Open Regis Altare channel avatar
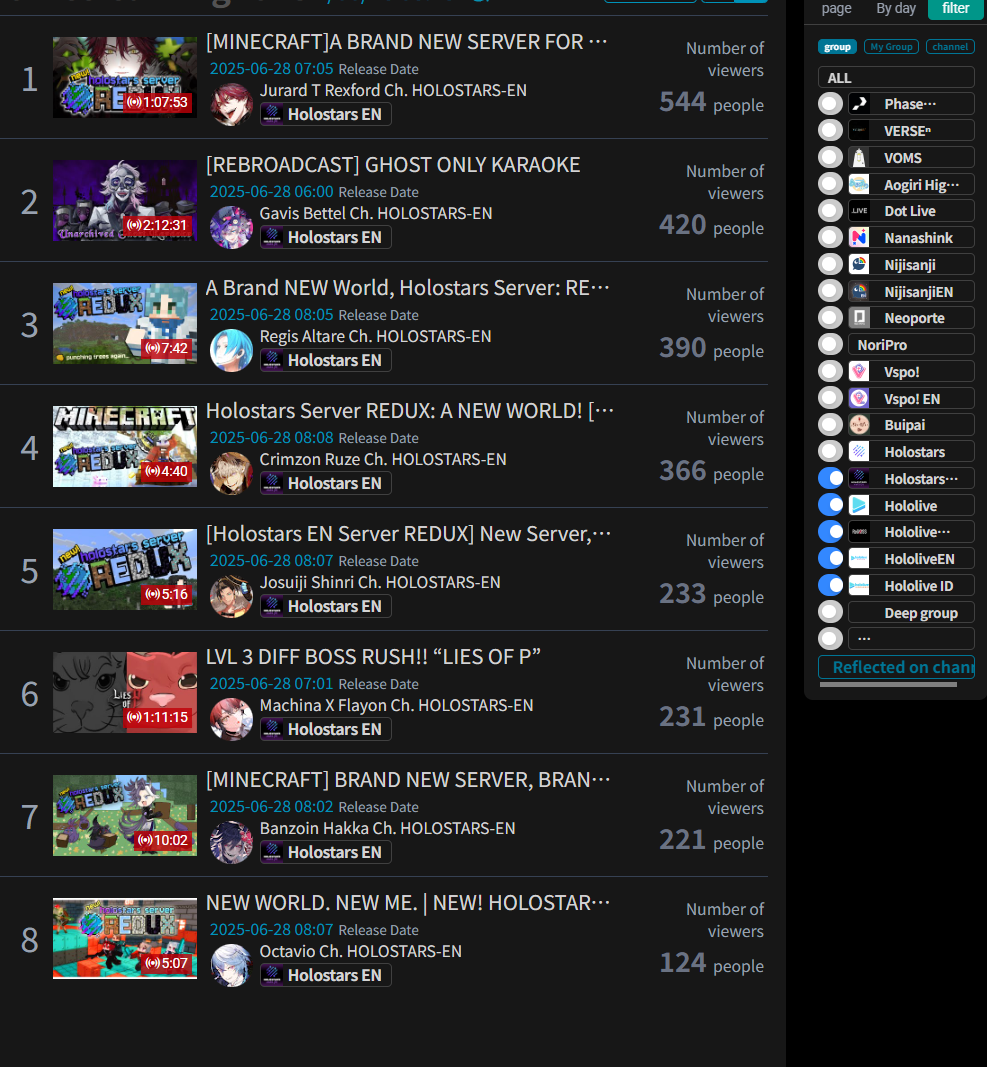This screenshot has height=1067, width=987. (x=231, y=350)
